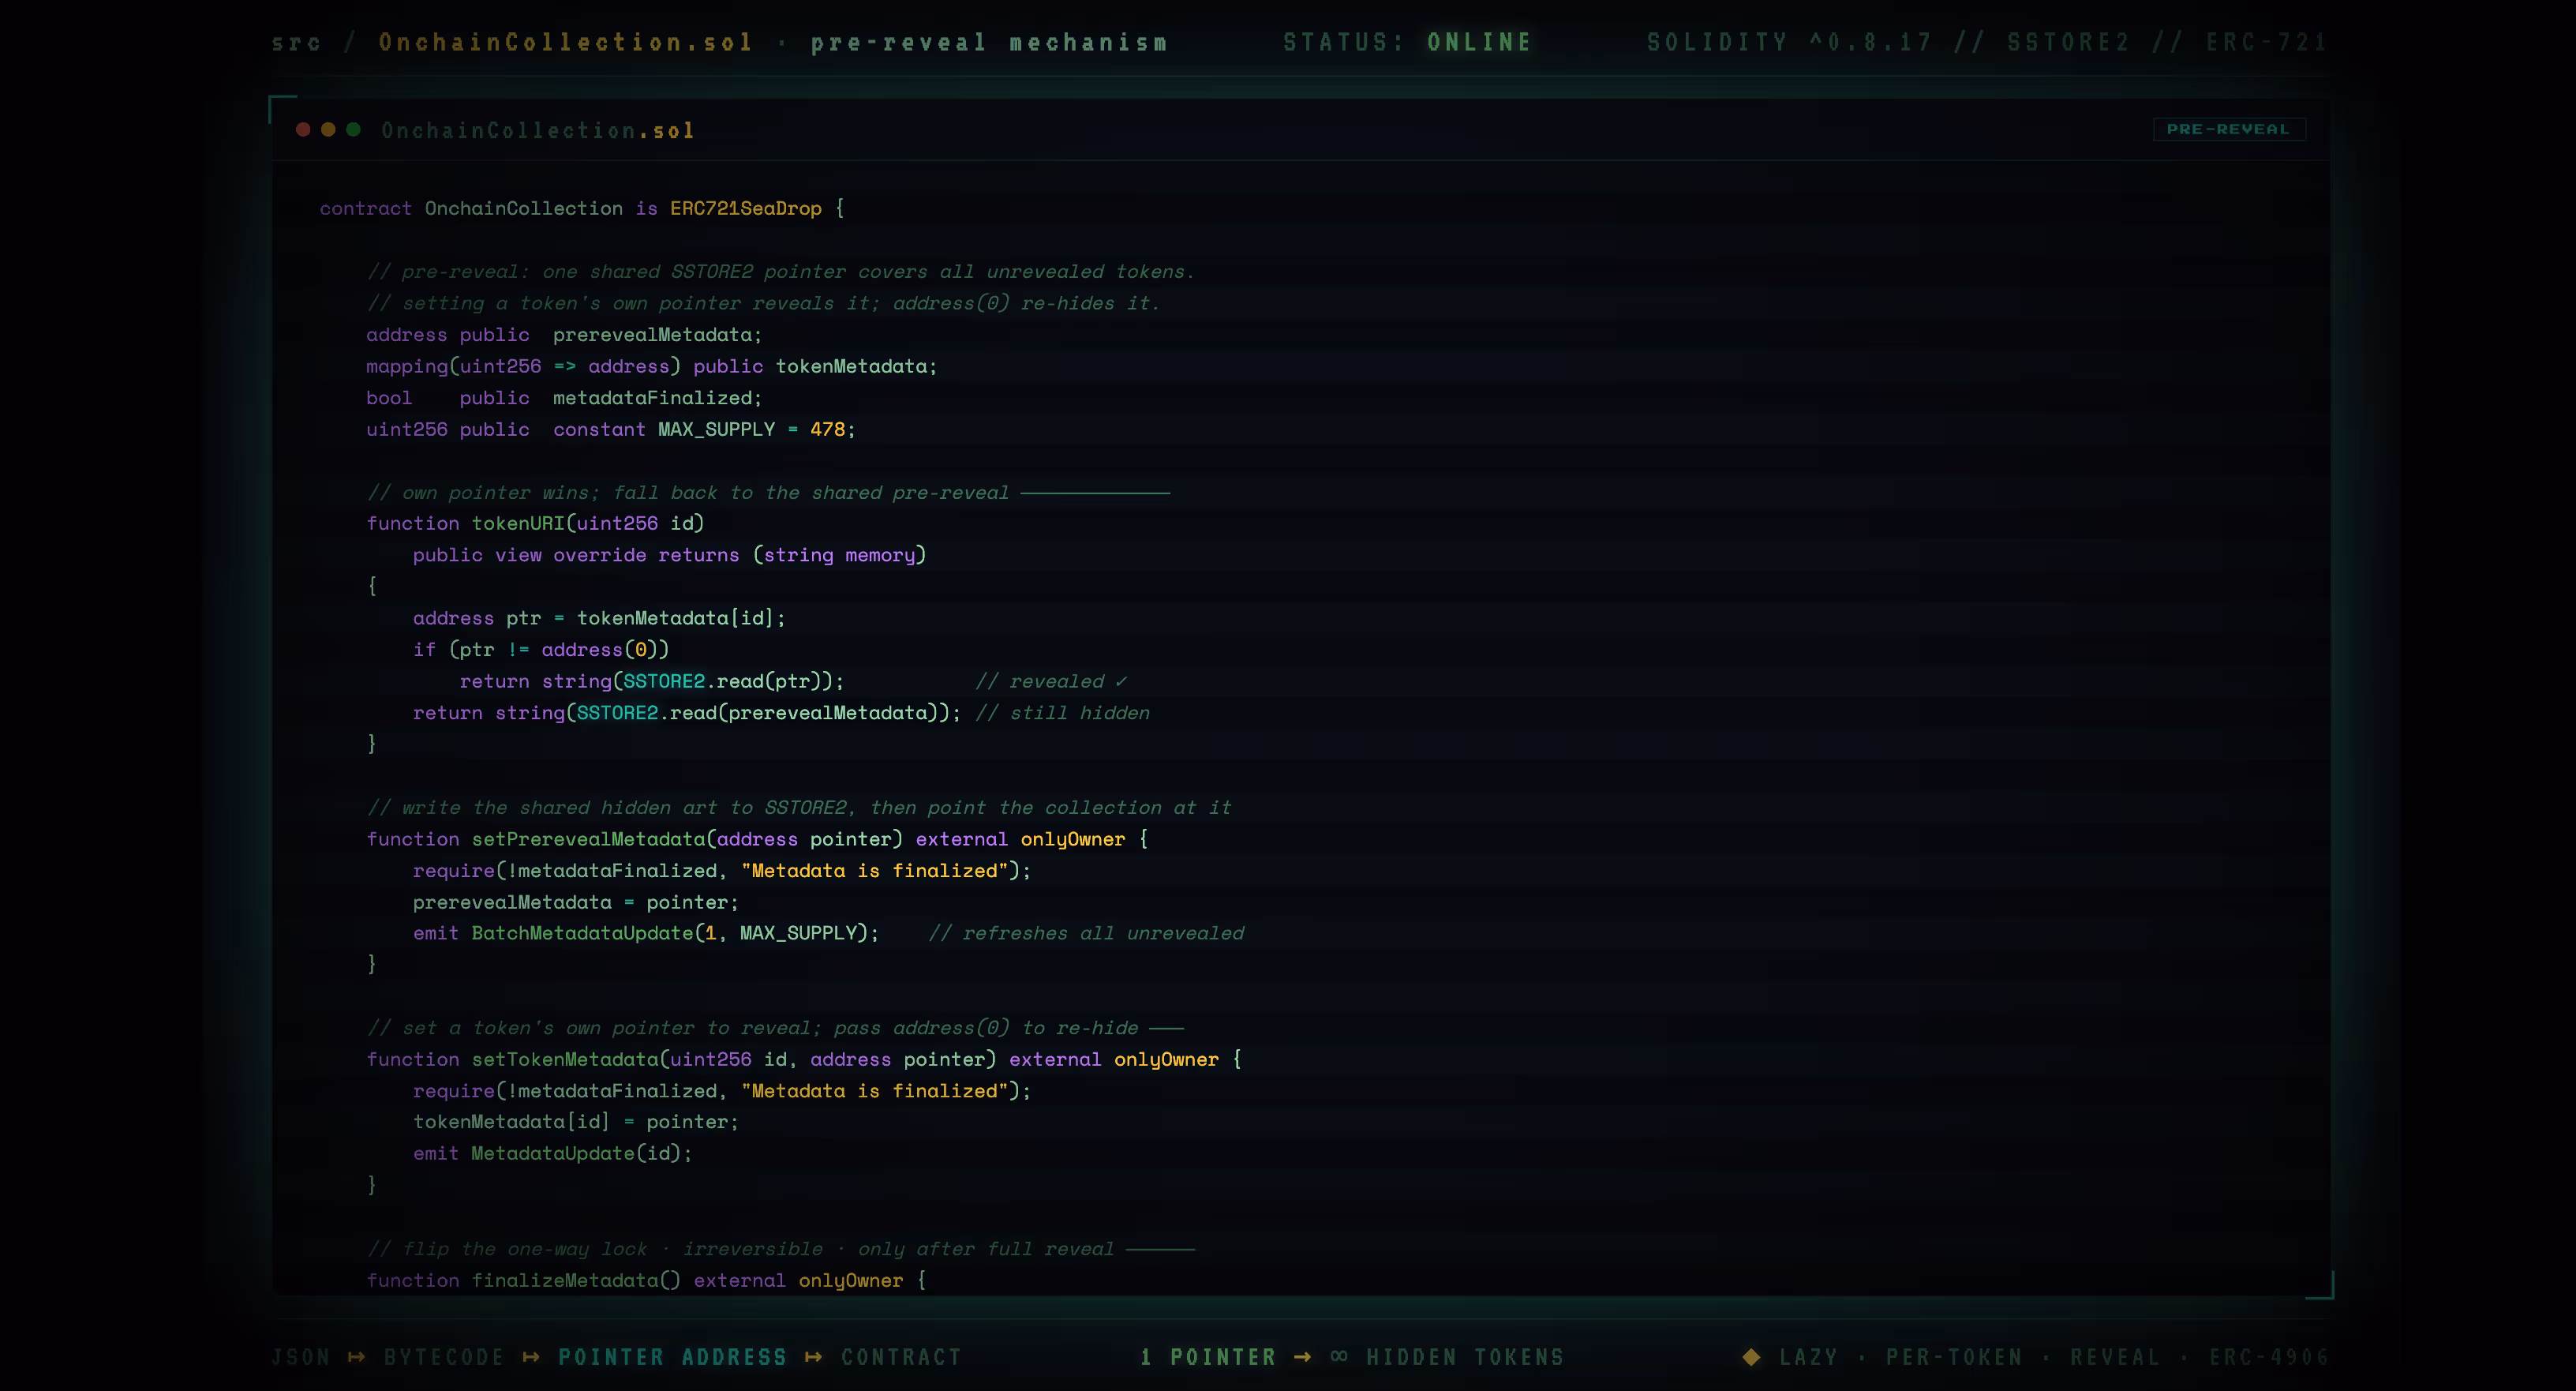Viewport: 2576px width, 1391px height.
Task: Click the arrow between JSON and BYTECODE
Action: (x=356, y=1357)
